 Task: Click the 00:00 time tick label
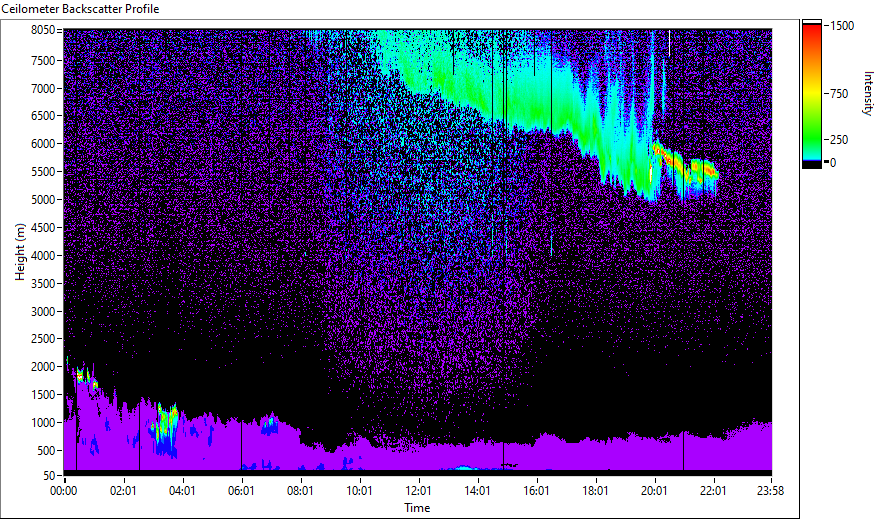(x=64, y=491)
